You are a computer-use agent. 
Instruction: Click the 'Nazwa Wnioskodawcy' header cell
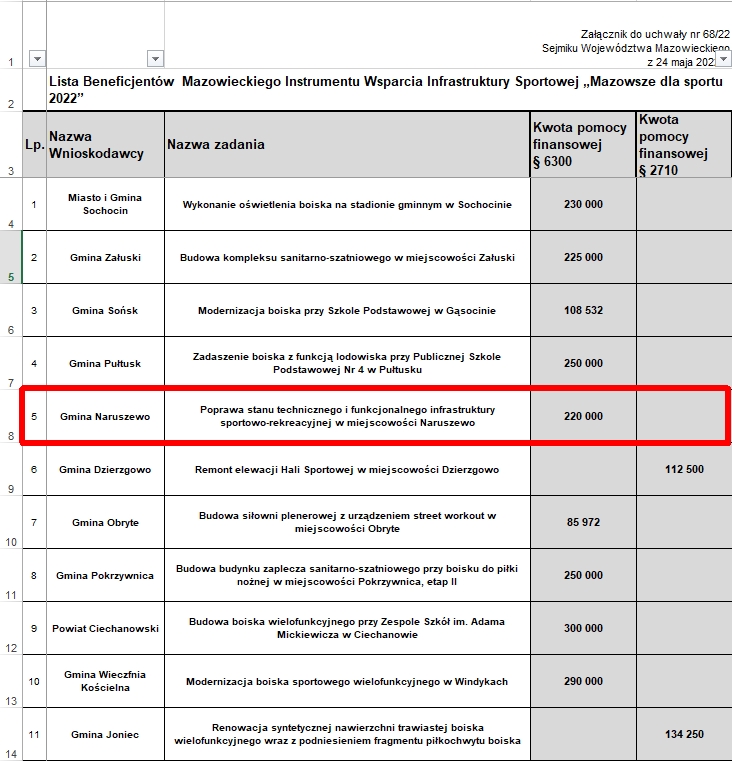(x=105, y=145)
